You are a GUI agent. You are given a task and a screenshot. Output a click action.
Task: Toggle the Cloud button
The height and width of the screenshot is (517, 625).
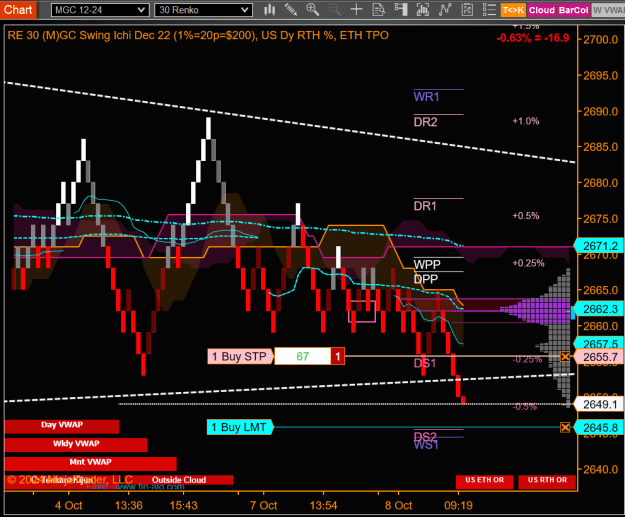[x=542, y=10]
